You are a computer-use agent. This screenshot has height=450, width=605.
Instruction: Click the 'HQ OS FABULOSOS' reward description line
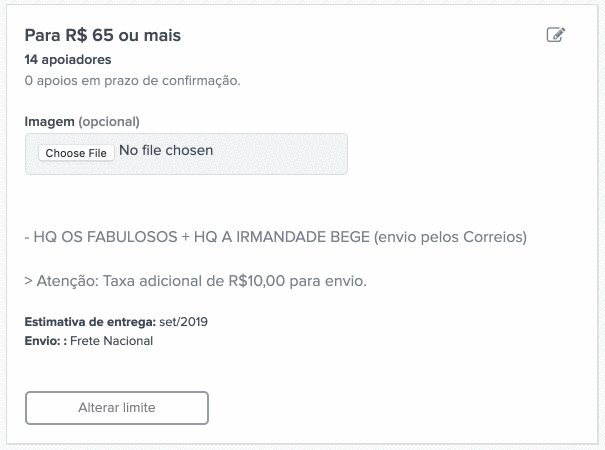[x=275, y=237]
